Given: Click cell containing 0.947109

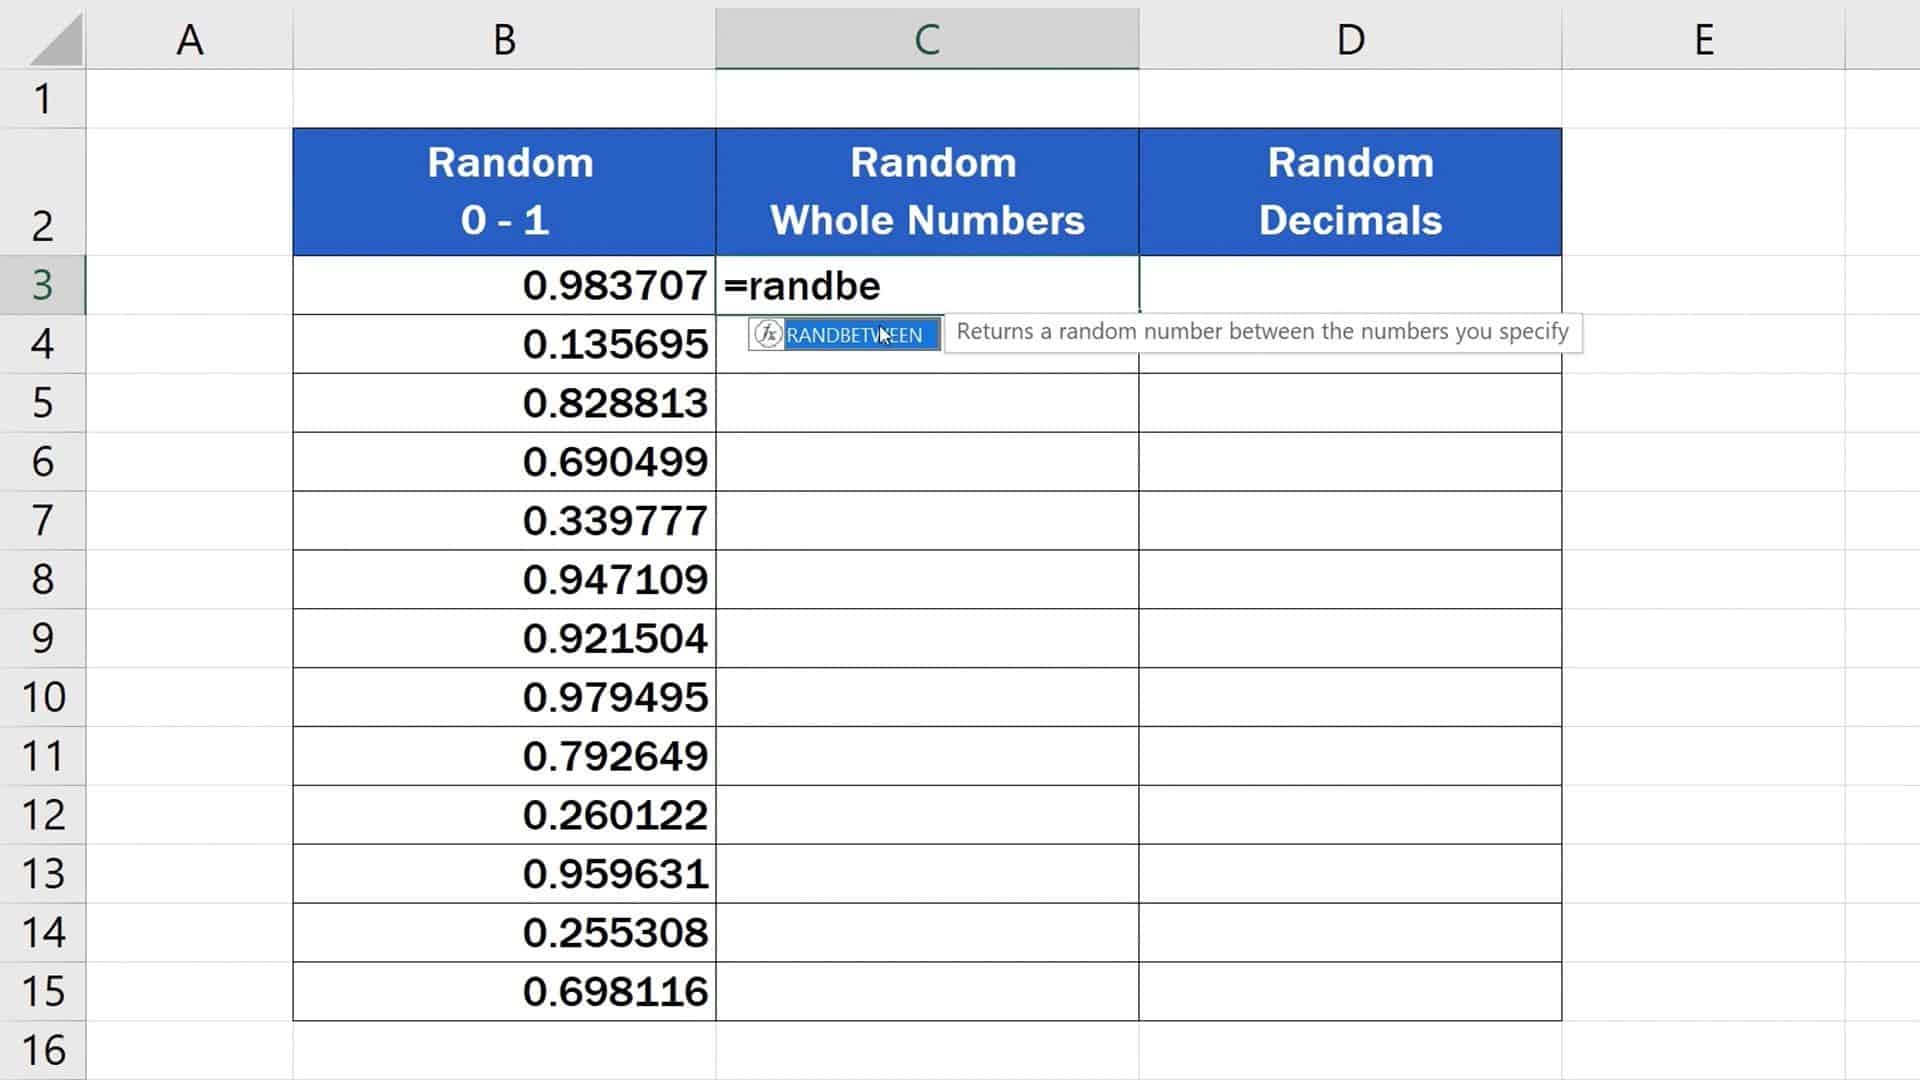Looking at the screenshot, I should pyautogui.click(x=504, y=579).
